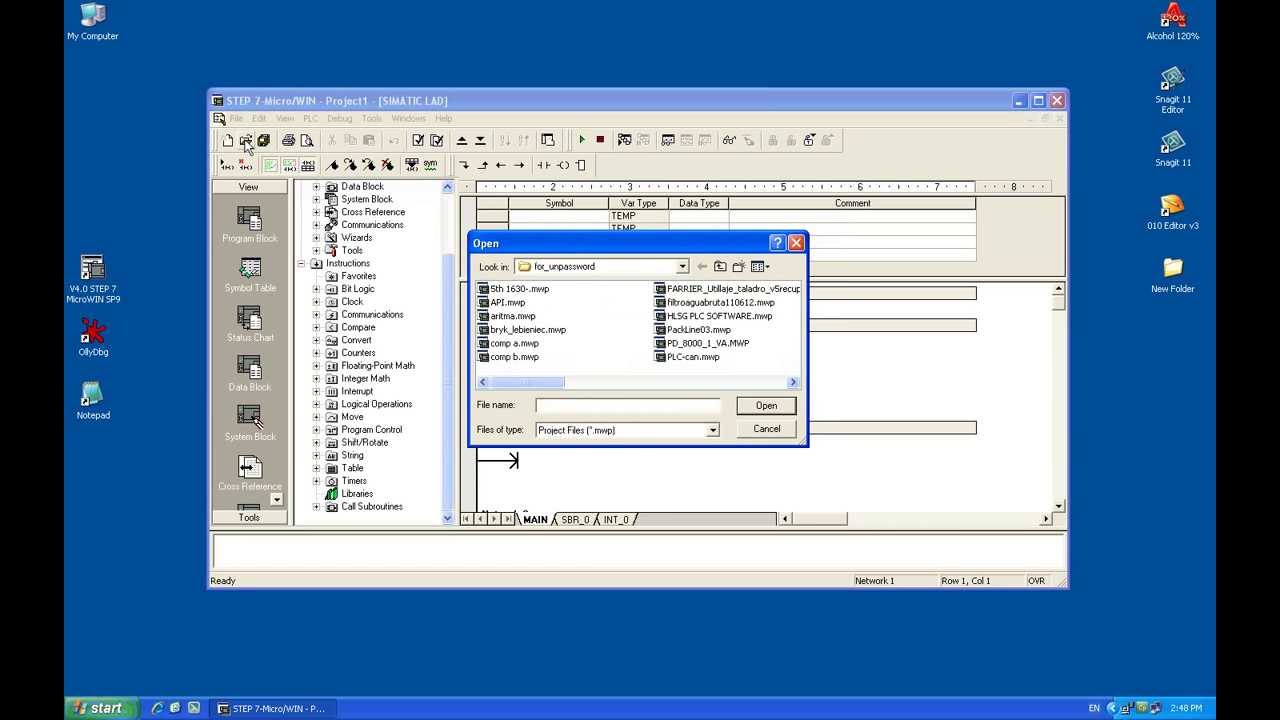Expand the Communications node under Instructions

(x=317, y=315)
